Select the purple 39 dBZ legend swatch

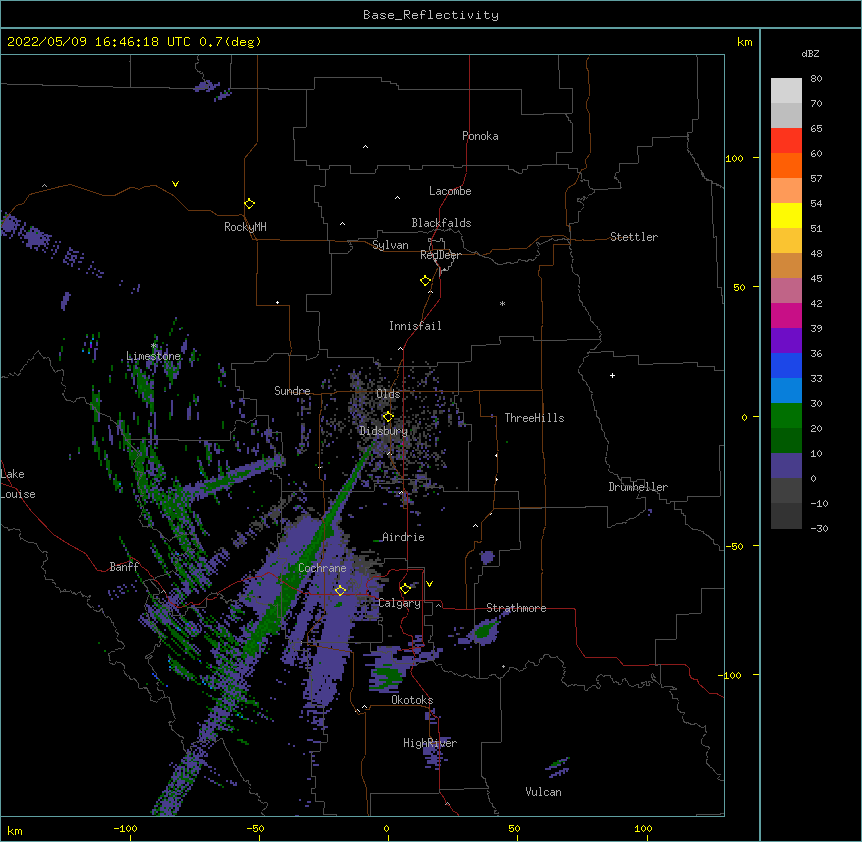pos(786,340)
